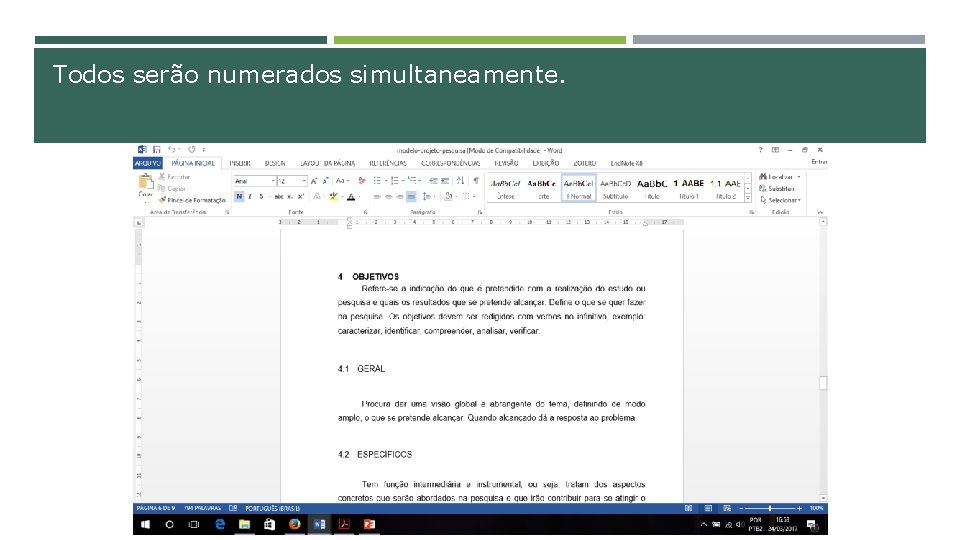
Task: Click the Redo/repeat icon in title bar
Action: point(192,149)
